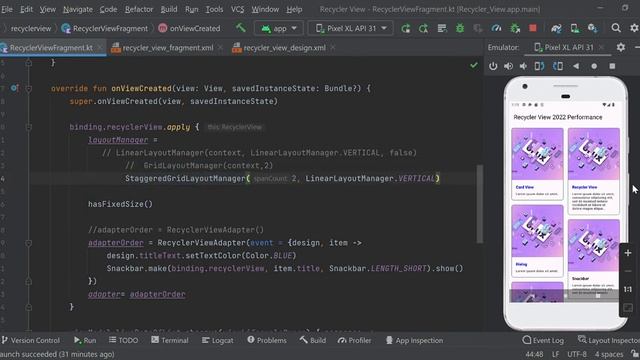Click the Card View card in emulator
This screenshot has width=640, height=360.
click(537, 164)
